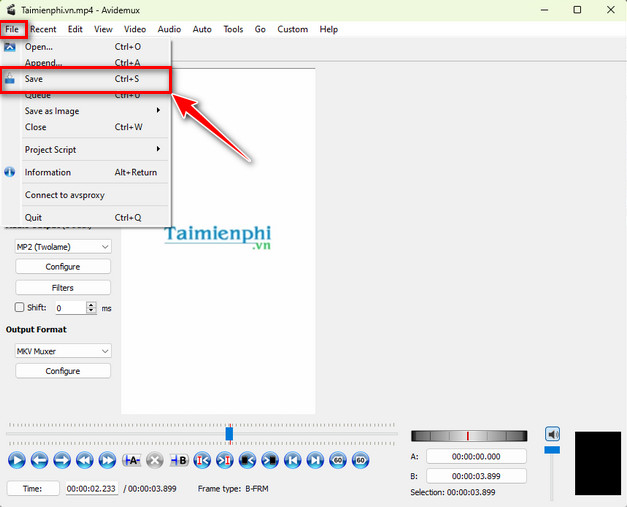The width and height of the screenshot is (627, 507).
Task: Click the Time: button
Action: coord(33,489)
